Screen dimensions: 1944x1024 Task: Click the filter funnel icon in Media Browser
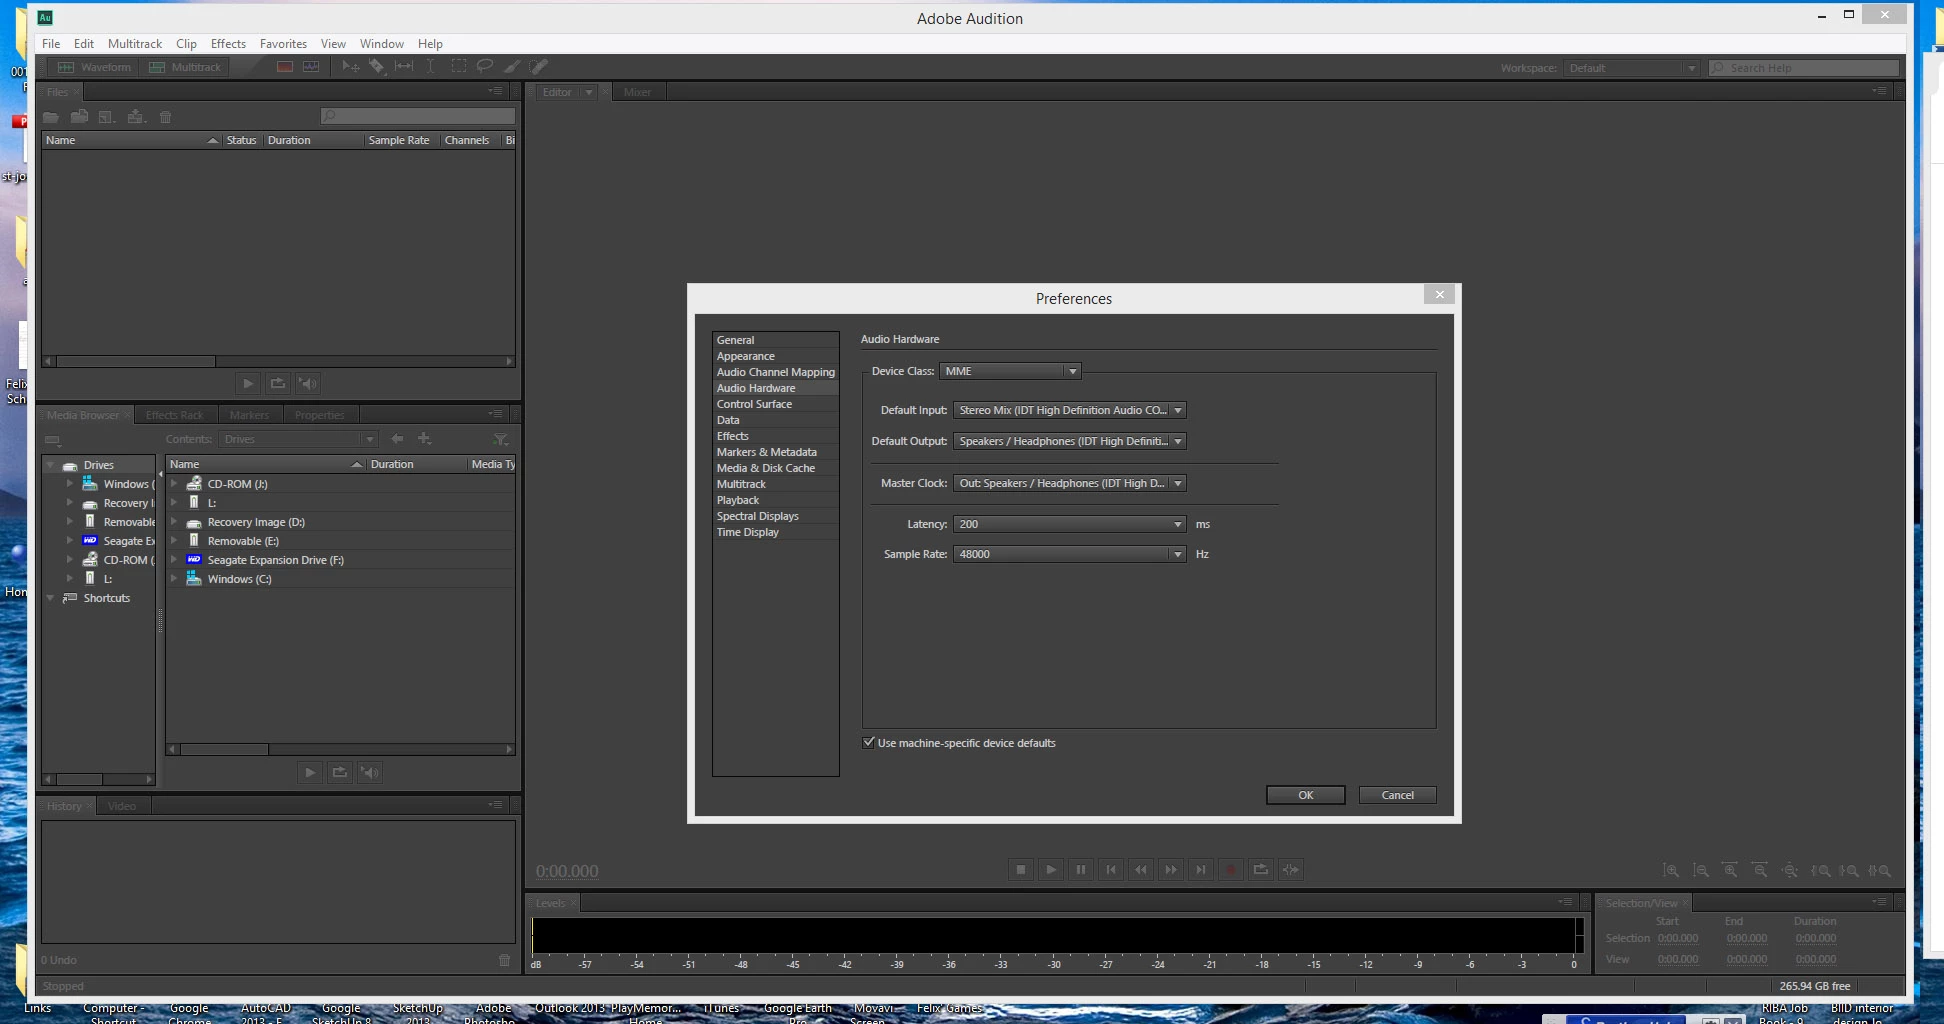click(501, 439)
